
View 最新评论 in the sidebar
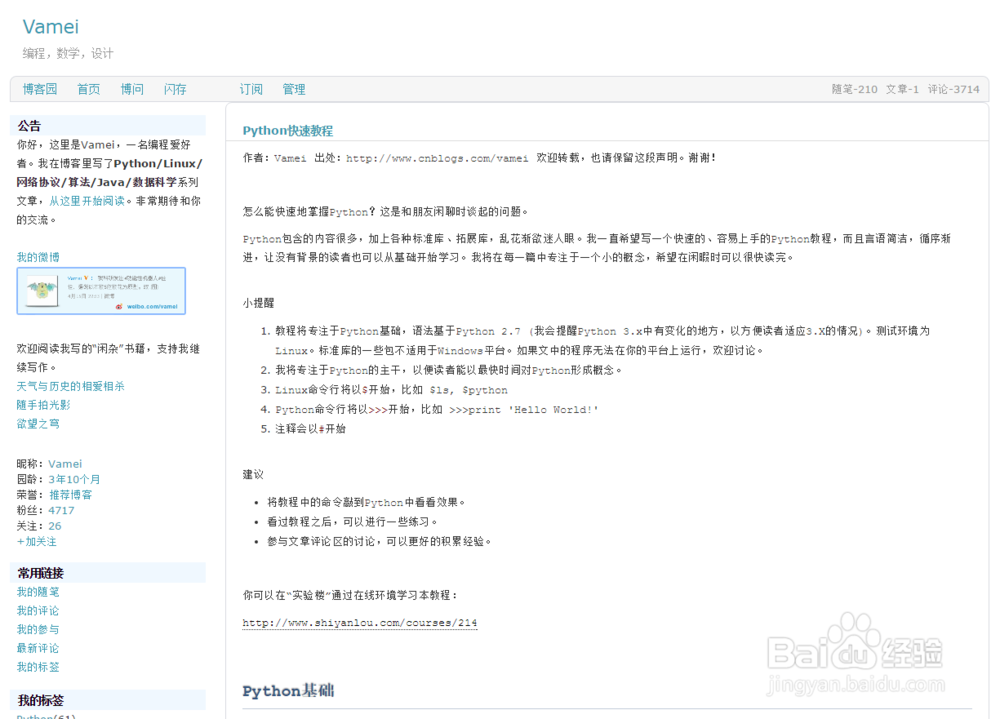(38, 648)
